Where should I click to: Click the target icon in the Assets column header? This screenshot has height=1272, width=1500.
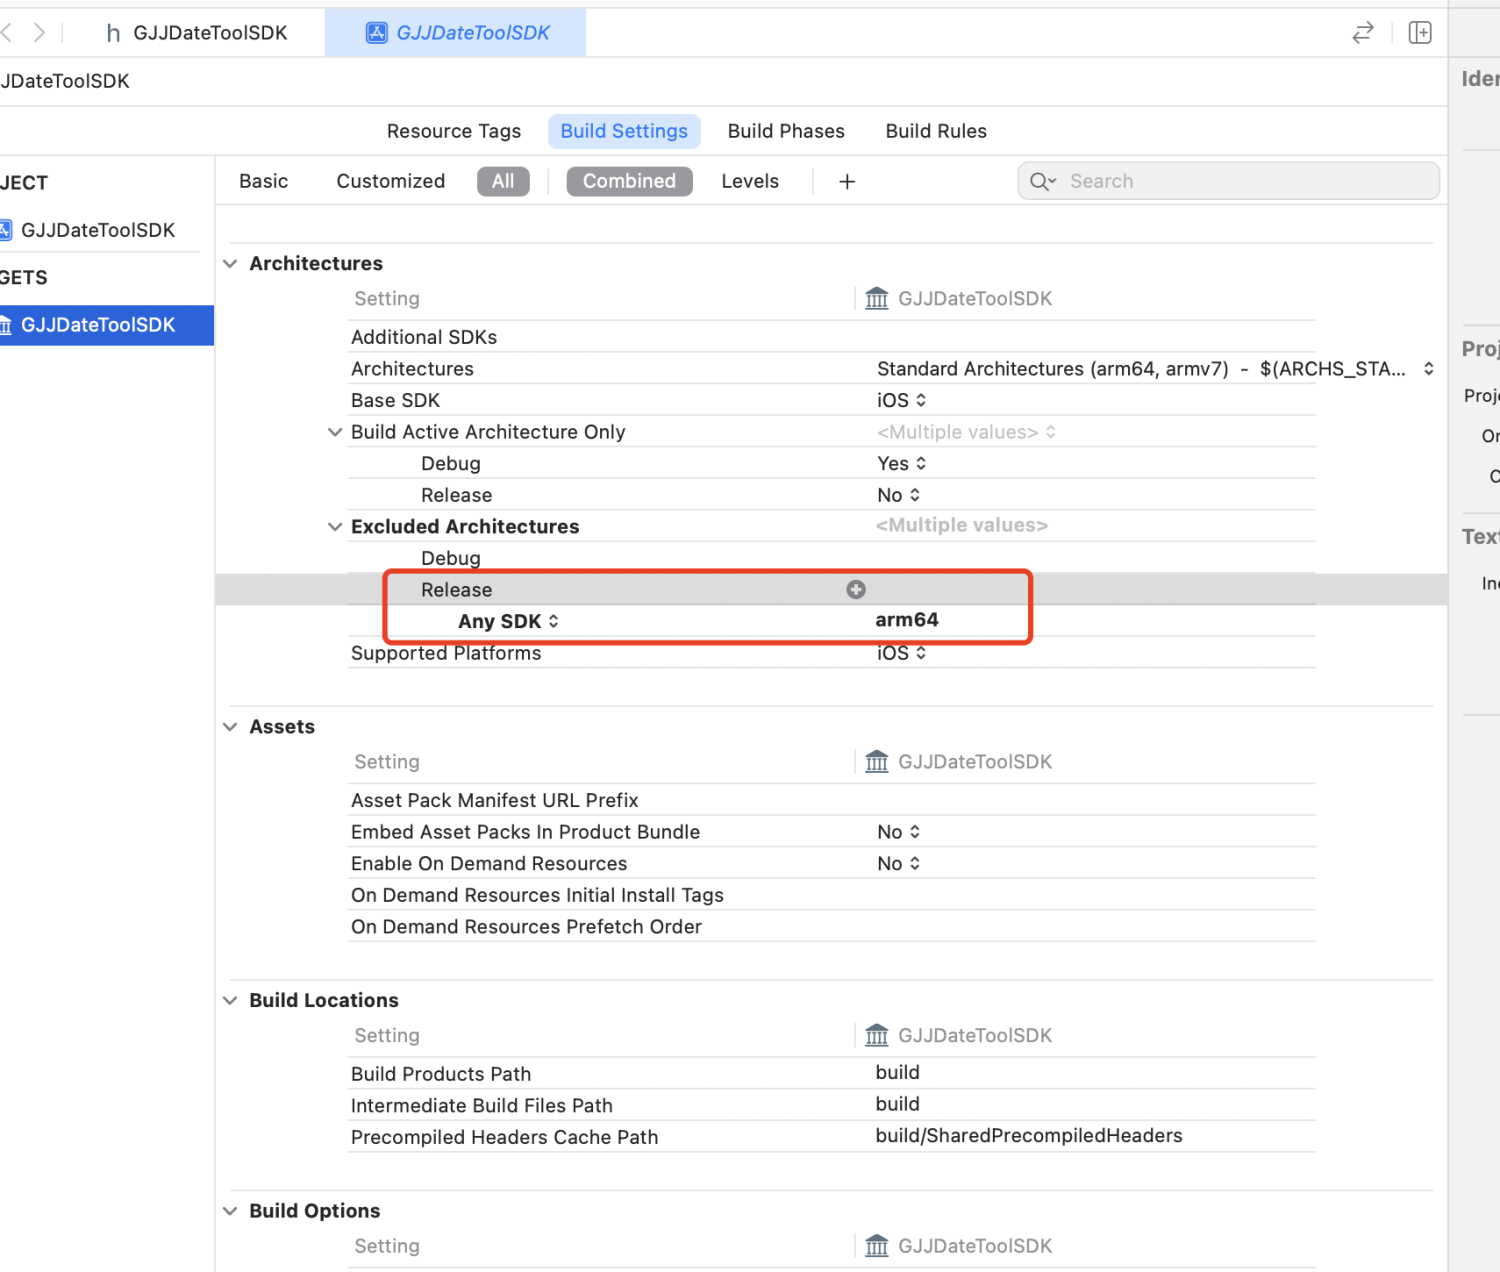[877, 762]
